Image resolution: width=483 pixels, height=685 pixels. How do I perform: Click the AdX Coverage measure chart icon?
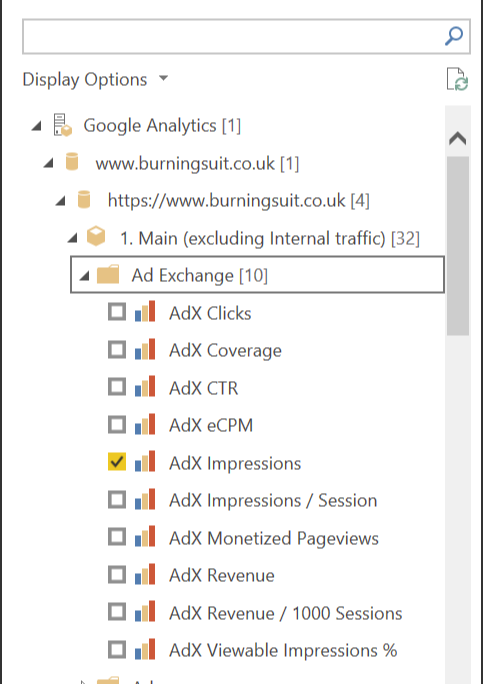[x=145, y=349]
